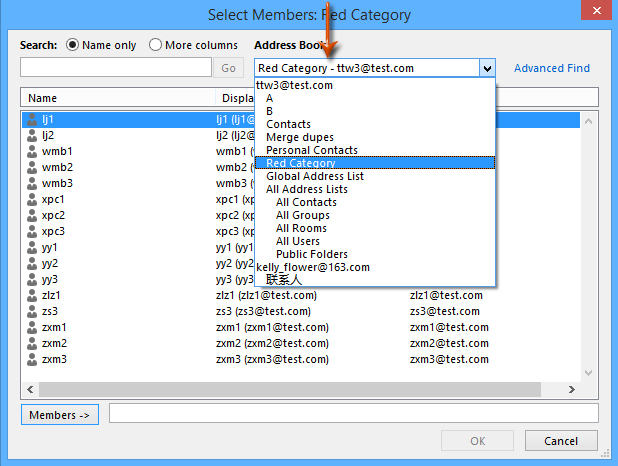Click the zxm1@test.com email address cell
This screenshot has width=618, height=466.
[x=449, y=327]
